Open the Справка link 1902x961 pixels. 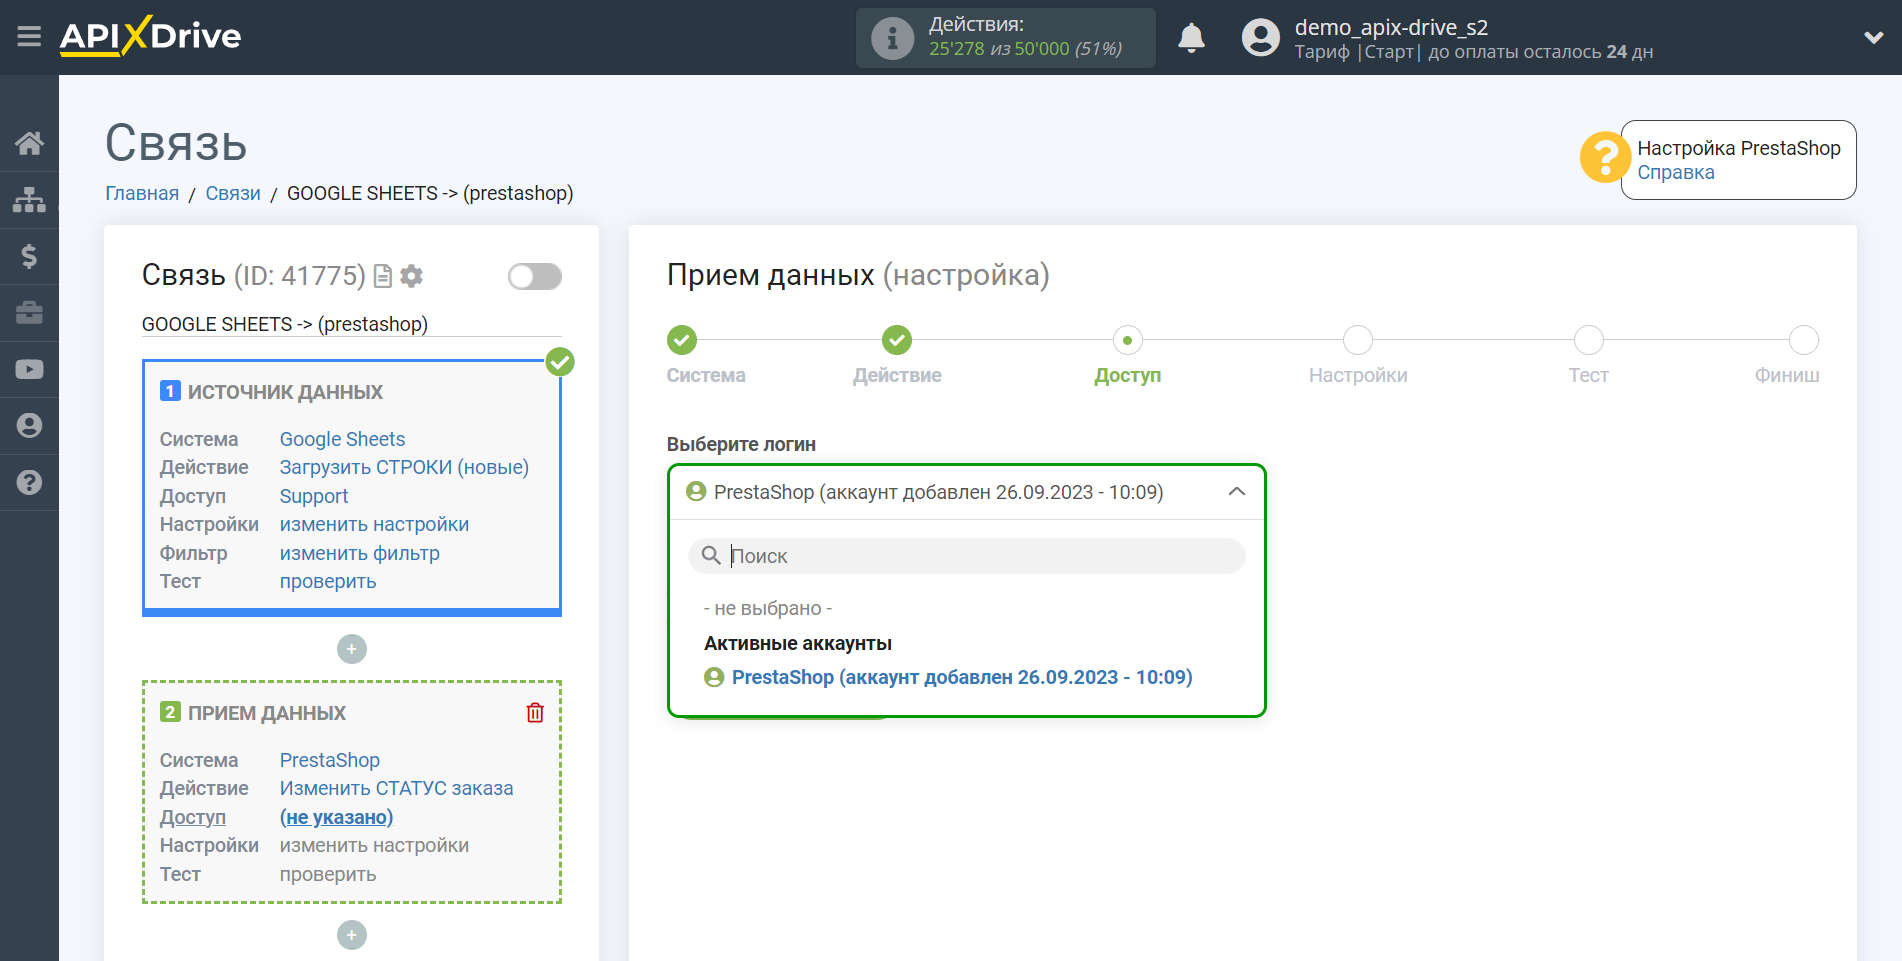pyautogui.click(x=1676, y=172)
